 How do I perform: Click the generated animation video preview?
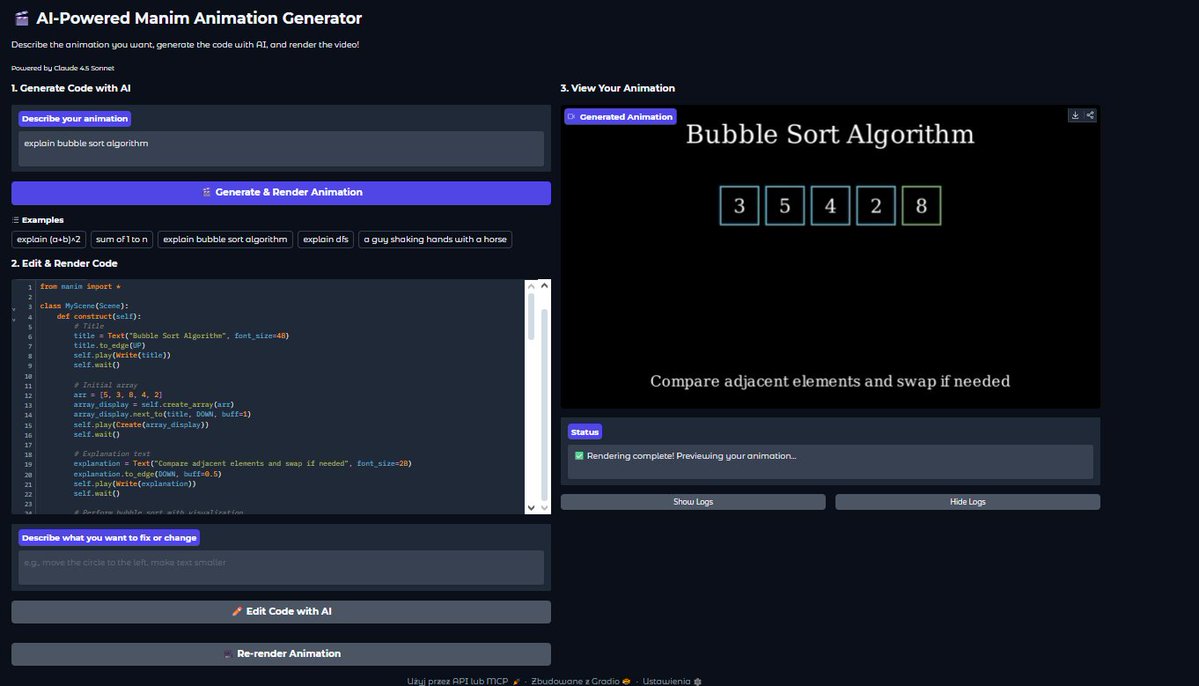[830, 256]
